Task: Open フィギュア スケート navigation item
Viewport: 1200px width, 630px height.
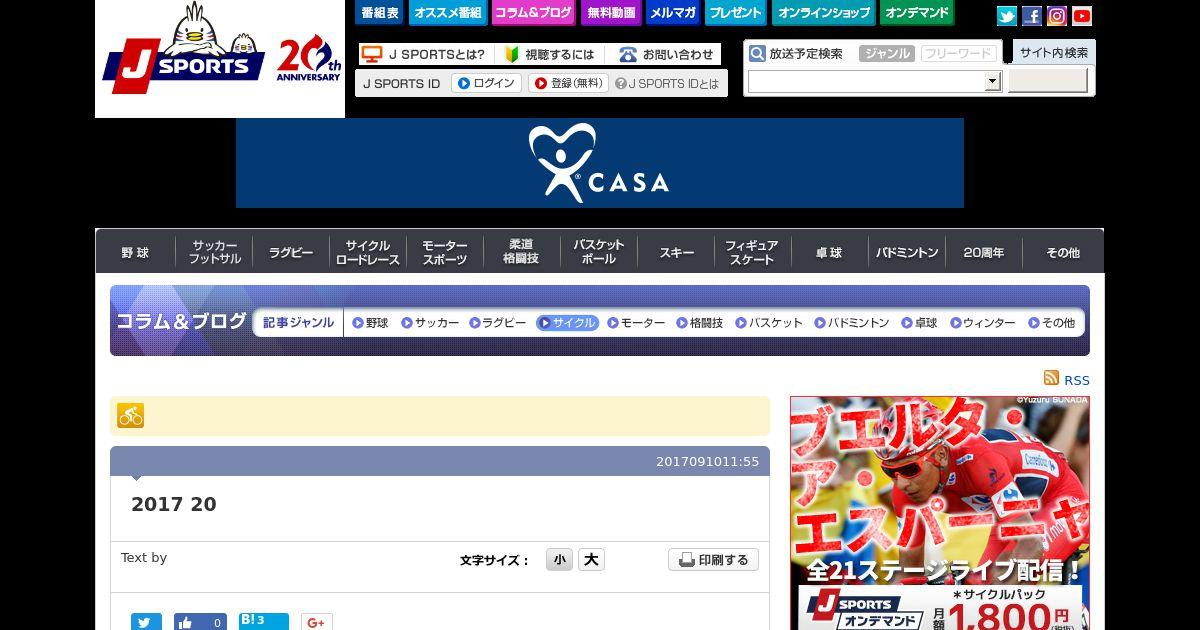Action: coord(752,253)
